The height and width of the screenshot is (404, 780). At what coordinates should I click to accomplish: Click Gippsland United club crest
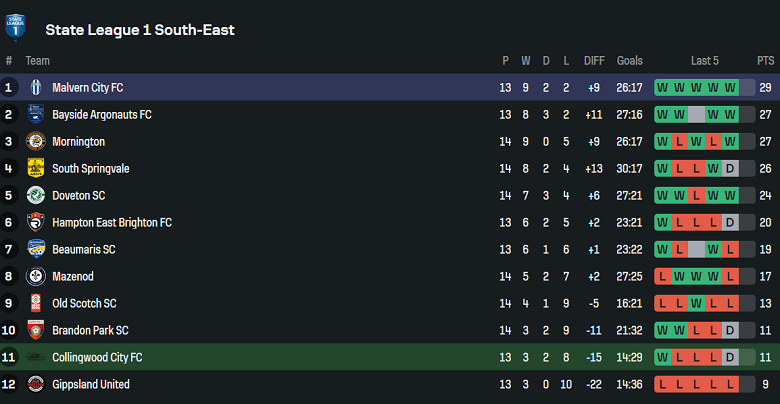[x=36, y=385]
